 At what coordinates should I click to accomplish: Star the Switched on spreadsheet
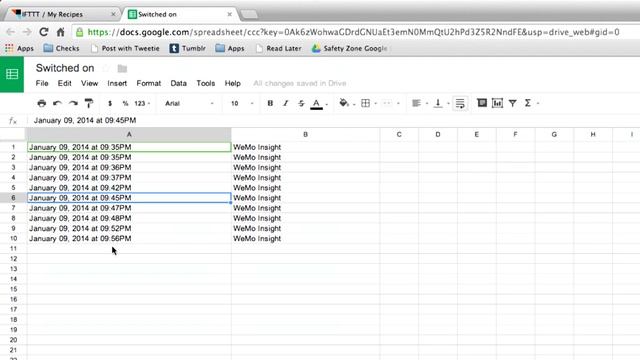[106, 68]
